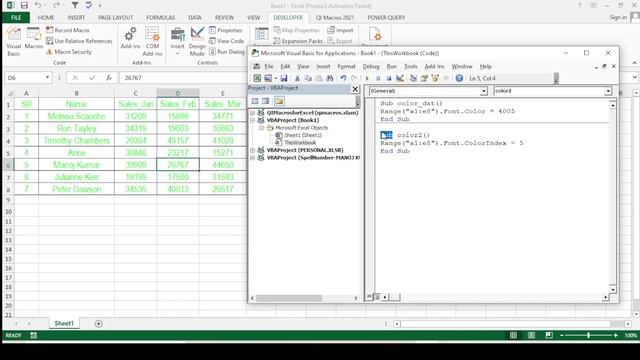Viewport: 640px width, 360px height.
Task: Expand VBAProject (SpellNumber) node
Action: pyautogui.click(x=252, y=158)
